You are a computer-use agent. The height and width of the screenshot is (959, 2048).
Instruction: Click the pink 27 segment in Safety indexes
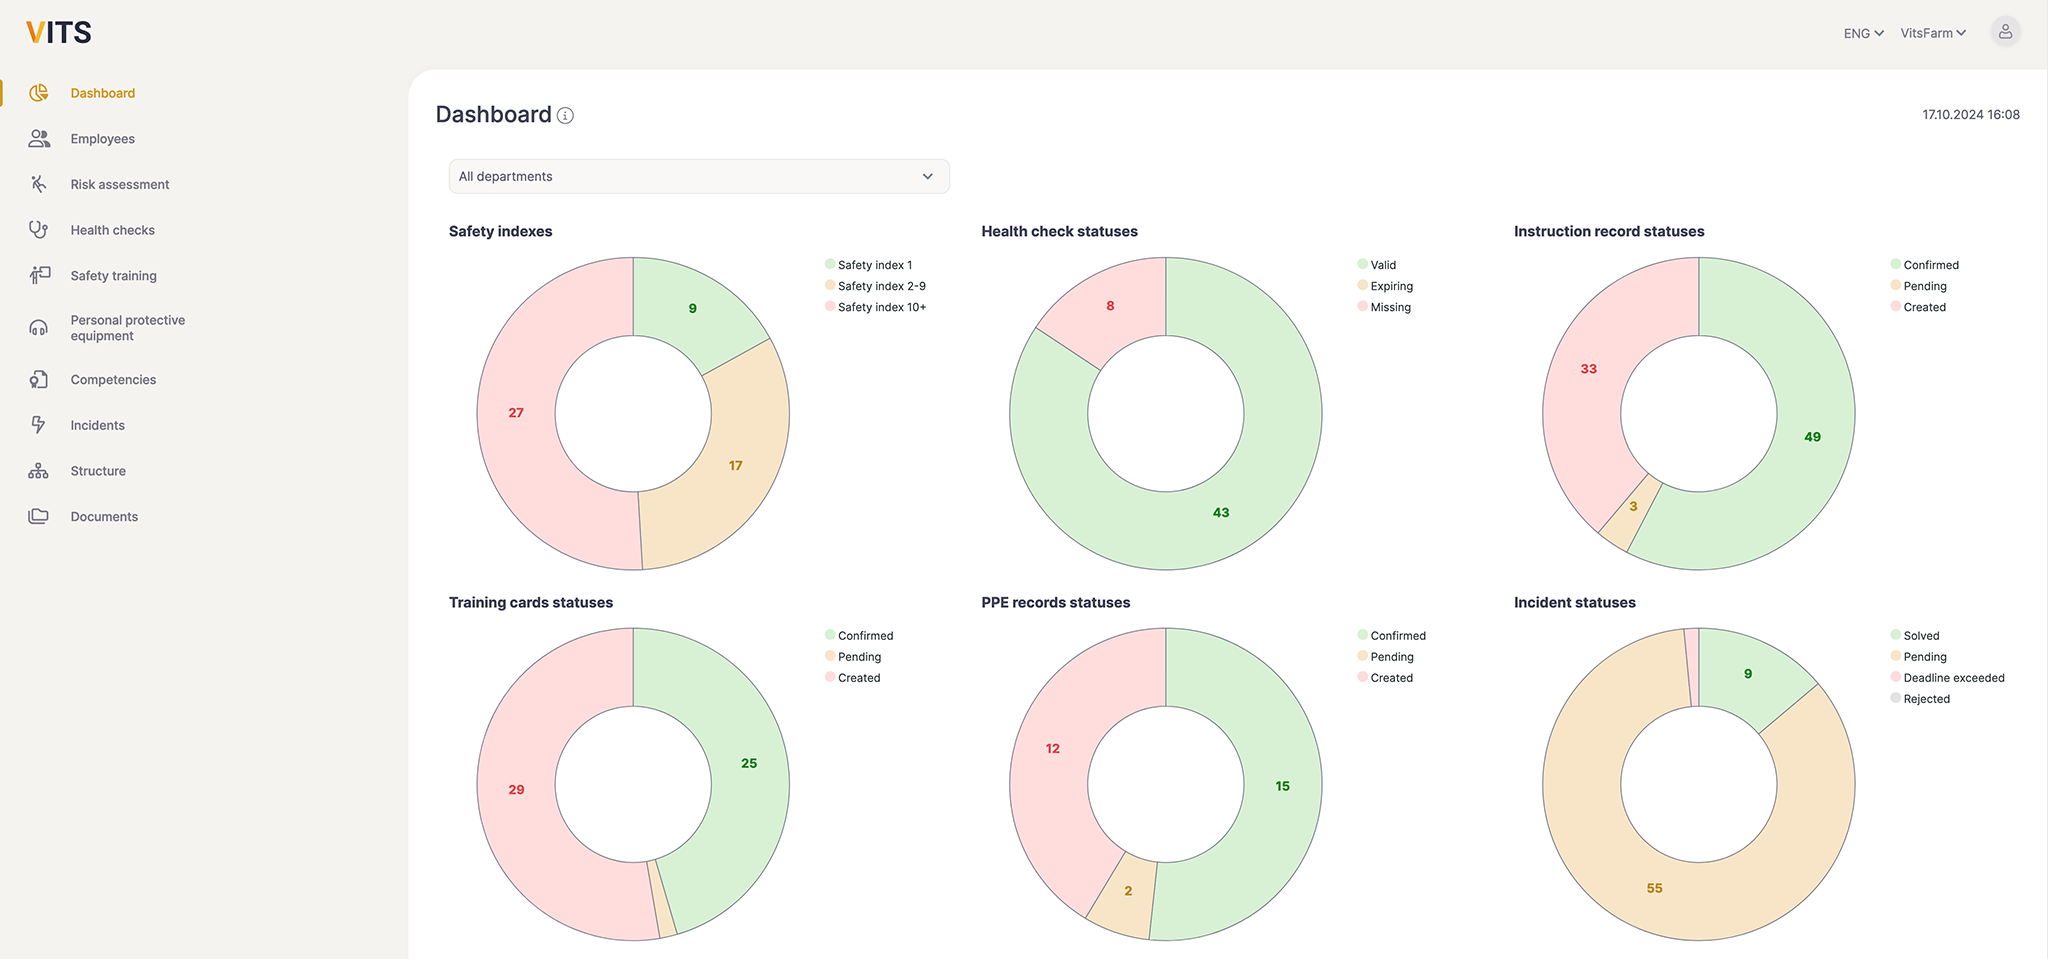516,413
